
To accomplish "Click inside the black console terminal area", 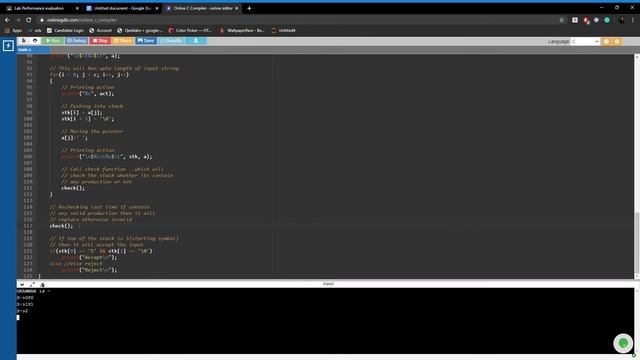I will (325, 321).
